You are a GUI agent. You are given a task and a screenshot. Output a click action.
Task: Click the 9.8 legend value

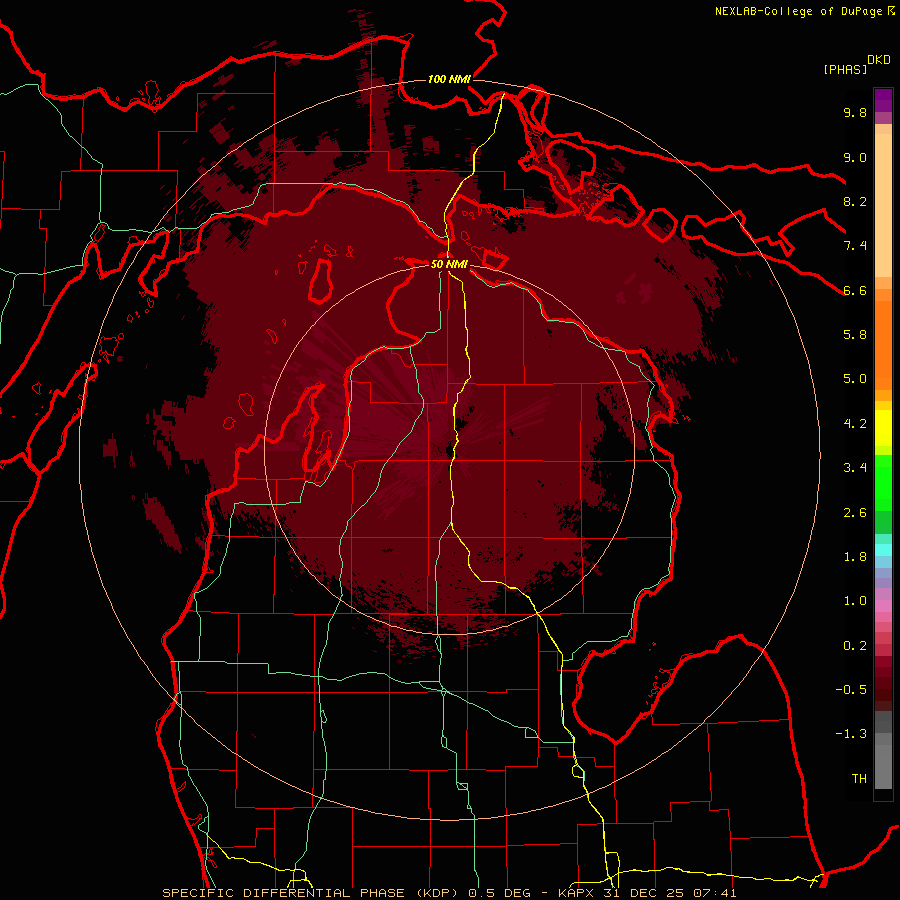click(x=855, y=112)
